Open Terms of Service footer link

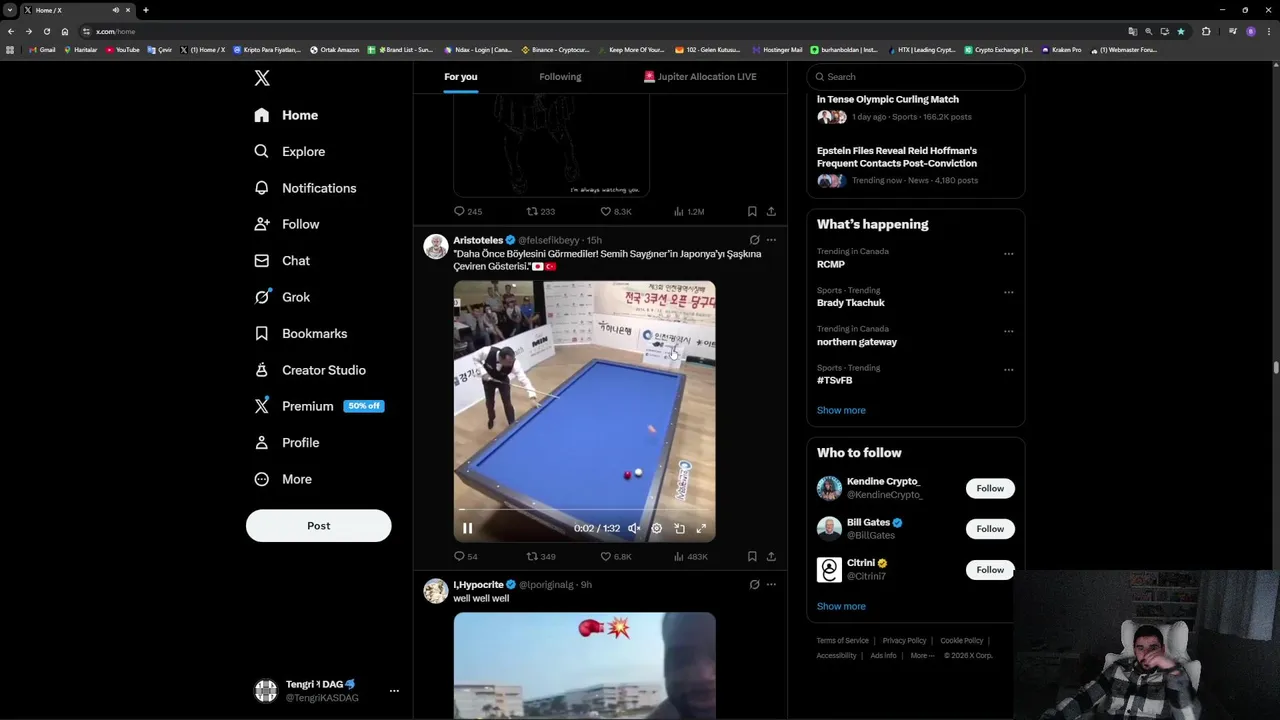pyautogui.click(x=842, y=641)
